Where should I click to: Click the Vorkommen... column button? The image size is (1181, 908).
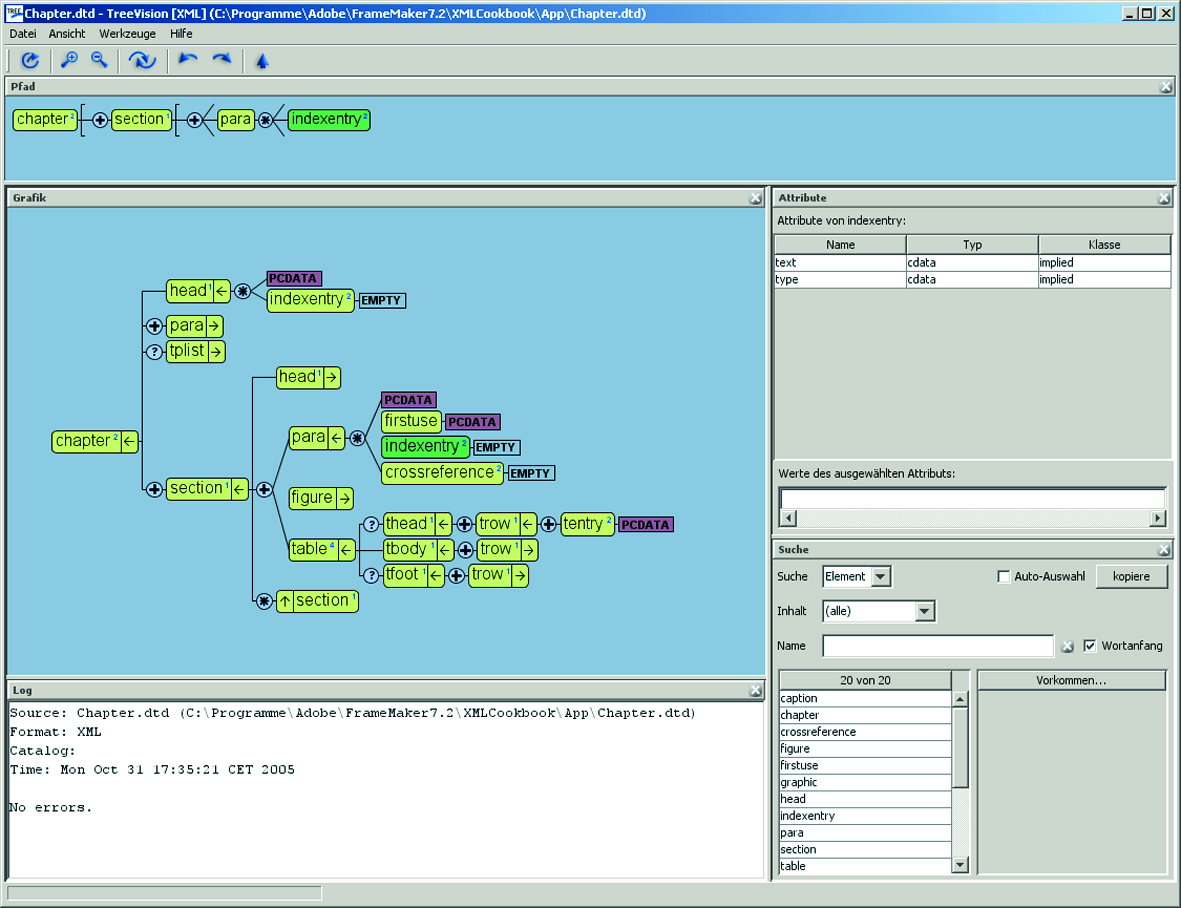click(1071, 681)
